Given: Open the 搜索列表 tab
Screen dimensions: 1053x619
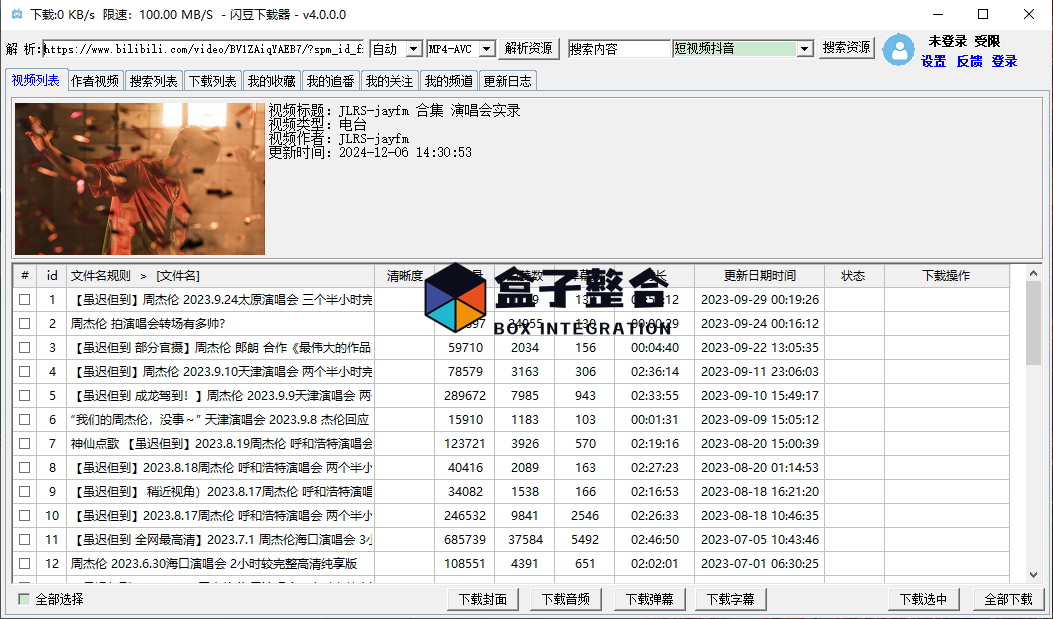Looking at the screenshot, I should [154, 81].
